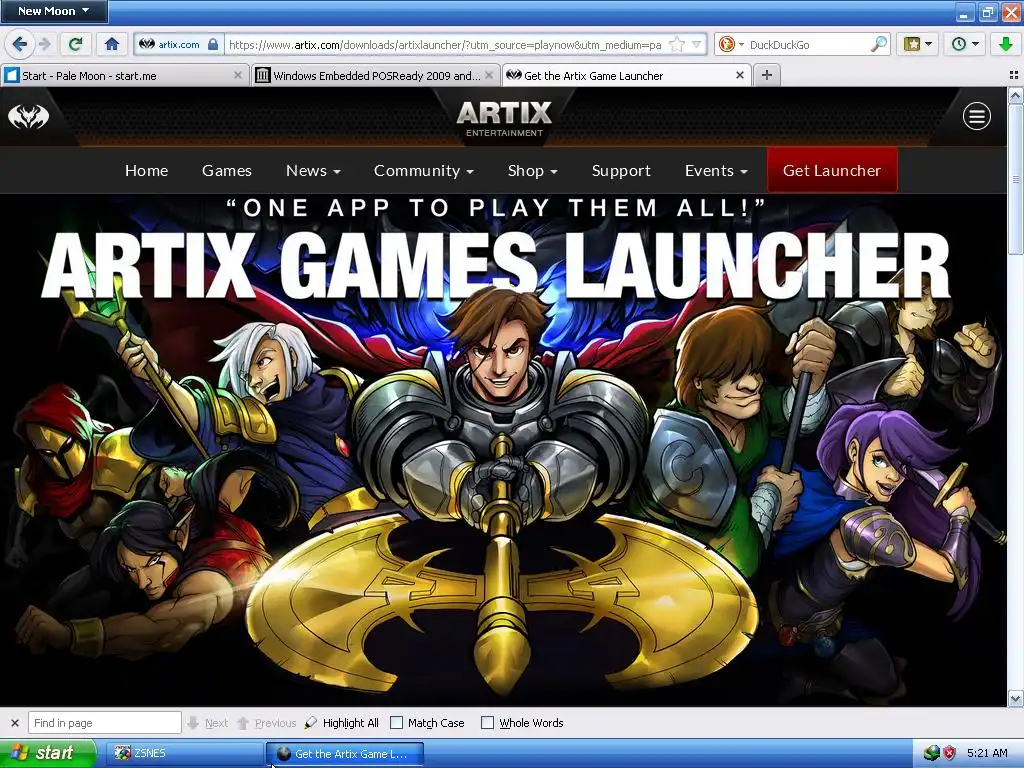Expand the Community dropdown menu
1024x768 pixels.
[x=423, y=170]
